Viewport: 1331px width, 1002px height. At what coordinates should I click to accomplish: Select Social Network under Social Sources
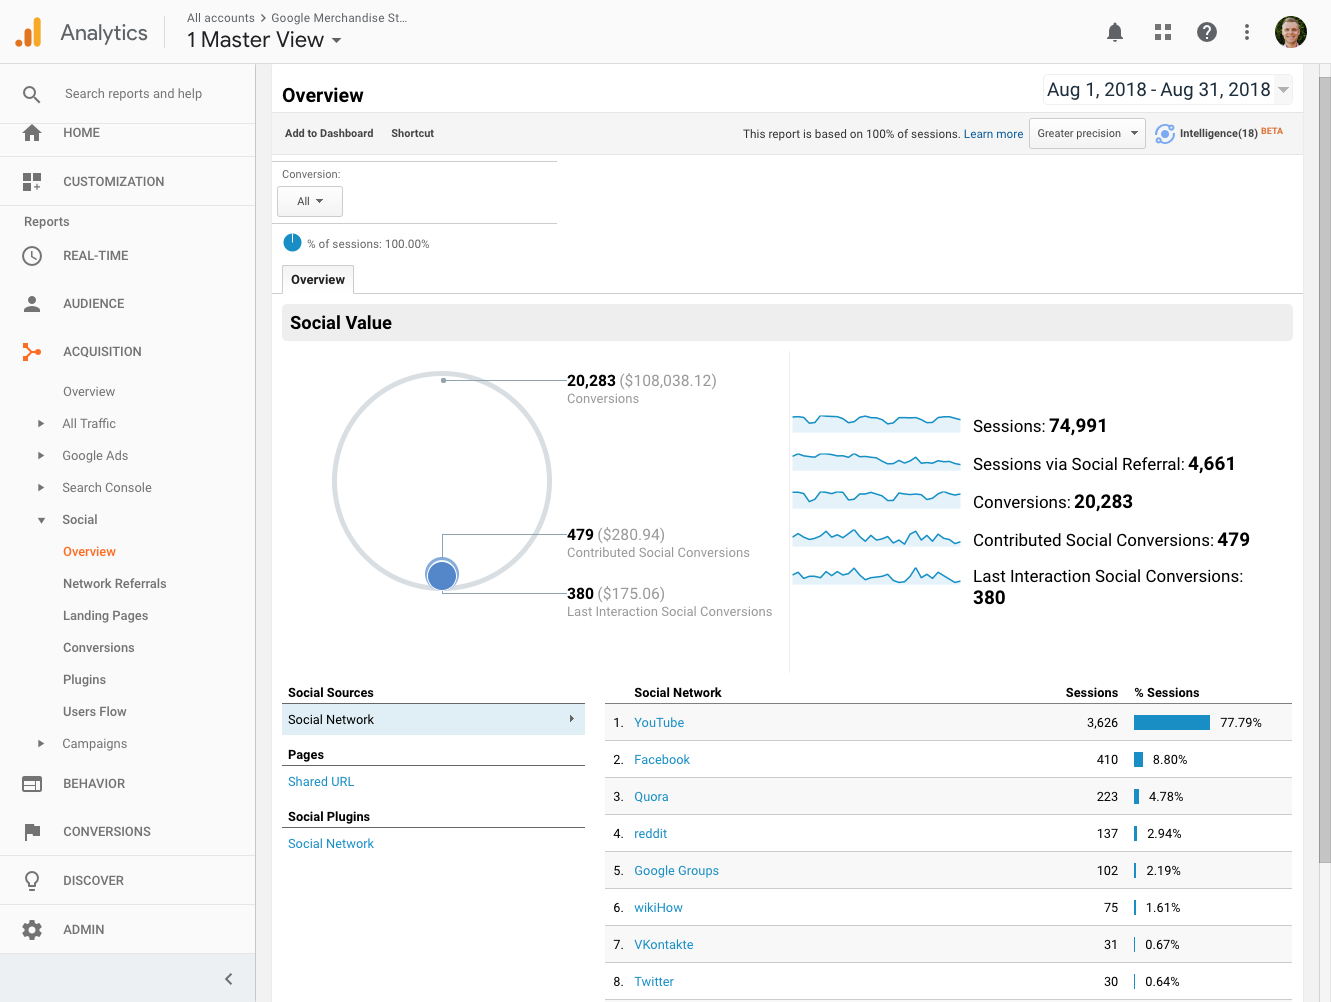pyautogui.click(x=434, y=720)
